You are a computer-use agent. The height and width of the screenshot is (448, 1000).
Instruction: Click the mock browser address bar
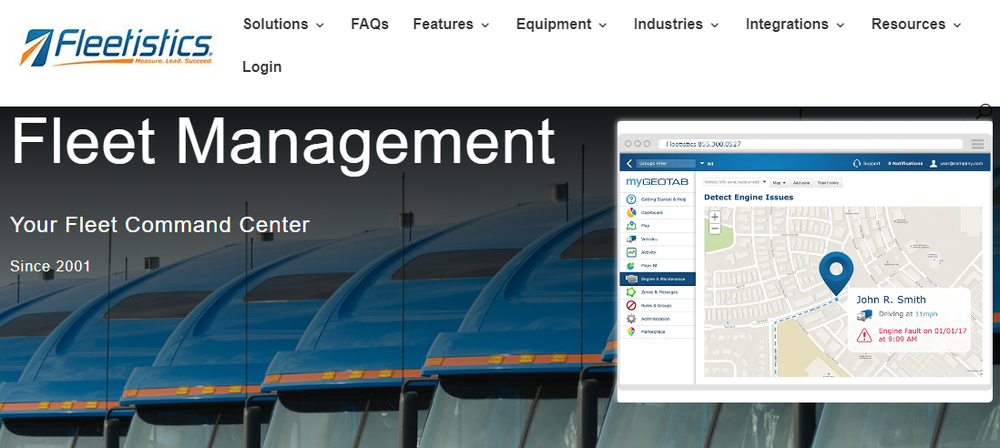pyautogui.click(x=810, y=144)
